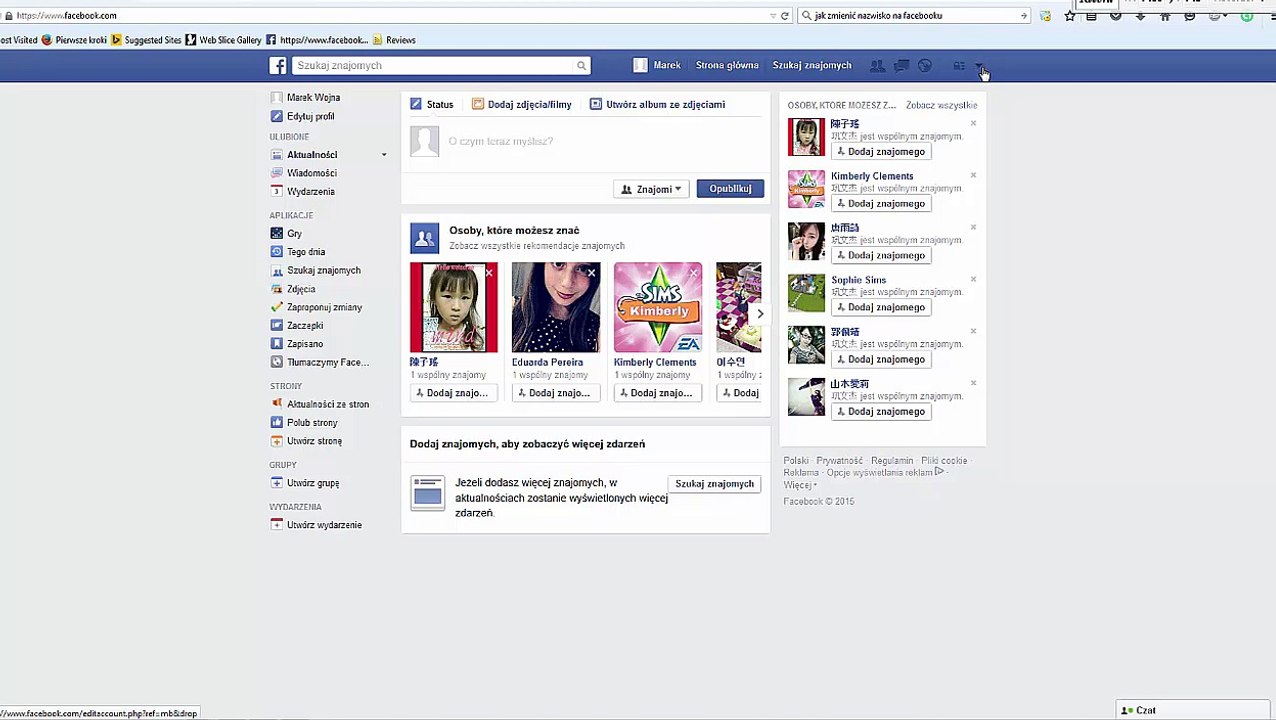Click the Aktualności ze stron icon
The image size is (1276, 720).
tap(277, 404)
